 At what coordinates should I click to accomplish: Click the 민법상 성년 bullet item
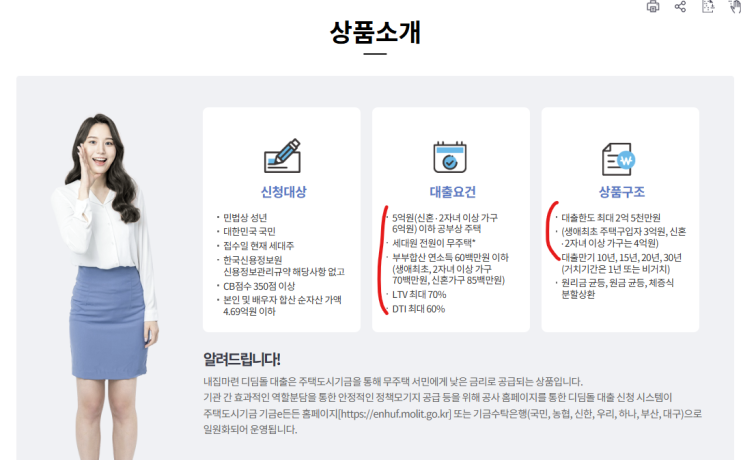pos(245,218)
